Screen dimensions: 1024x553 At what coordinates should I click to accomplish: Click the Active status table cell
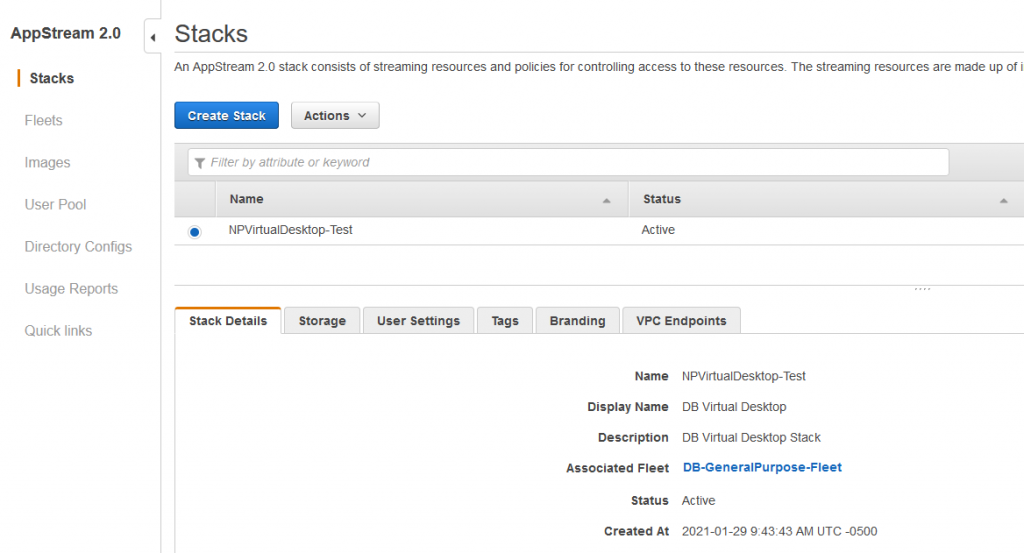[x=658, y=230]
